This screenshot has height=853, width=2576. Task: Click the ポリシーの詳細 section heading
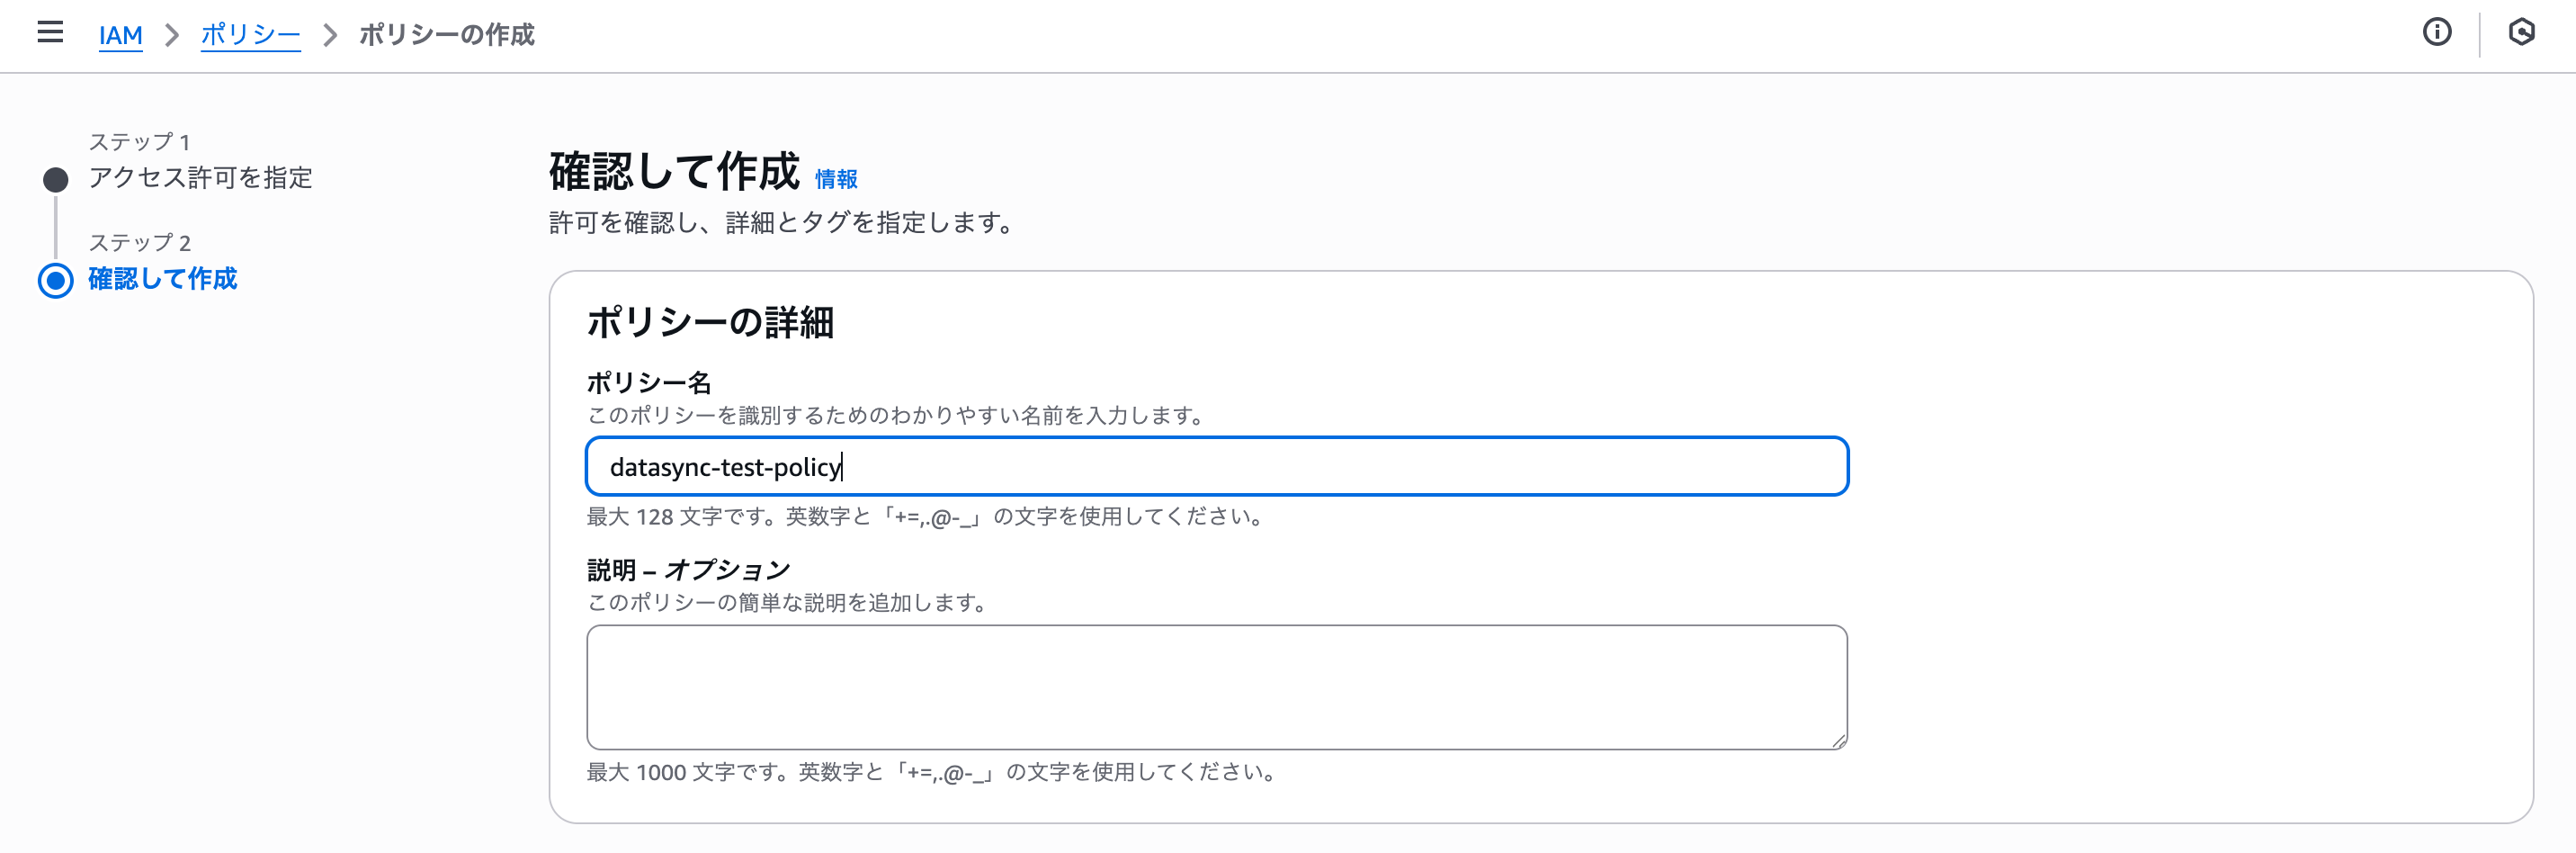pyautogui.click(x=710, y=322)
